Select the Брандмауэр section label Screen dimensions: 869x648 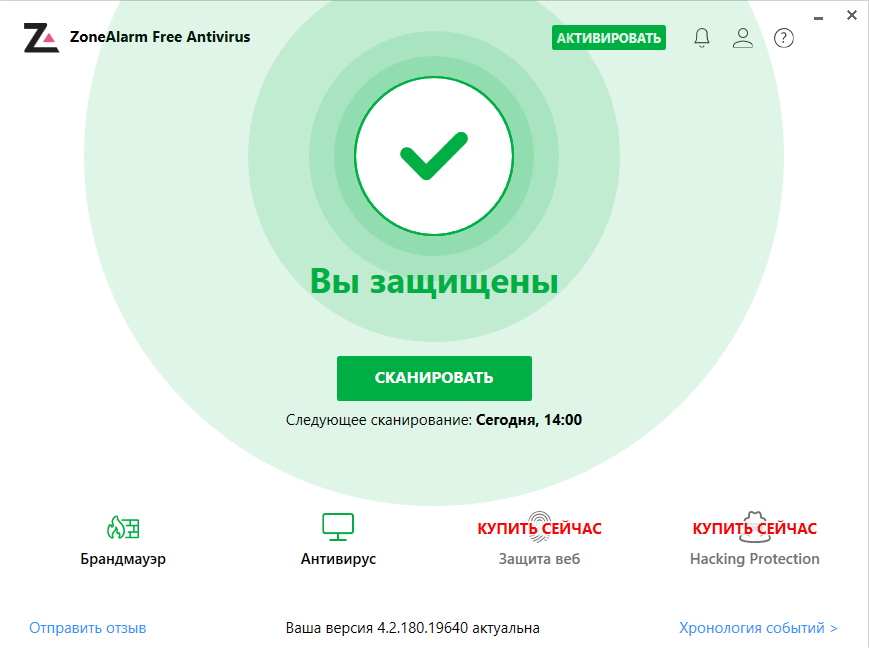pyautogui.click(x=123, y=558)
